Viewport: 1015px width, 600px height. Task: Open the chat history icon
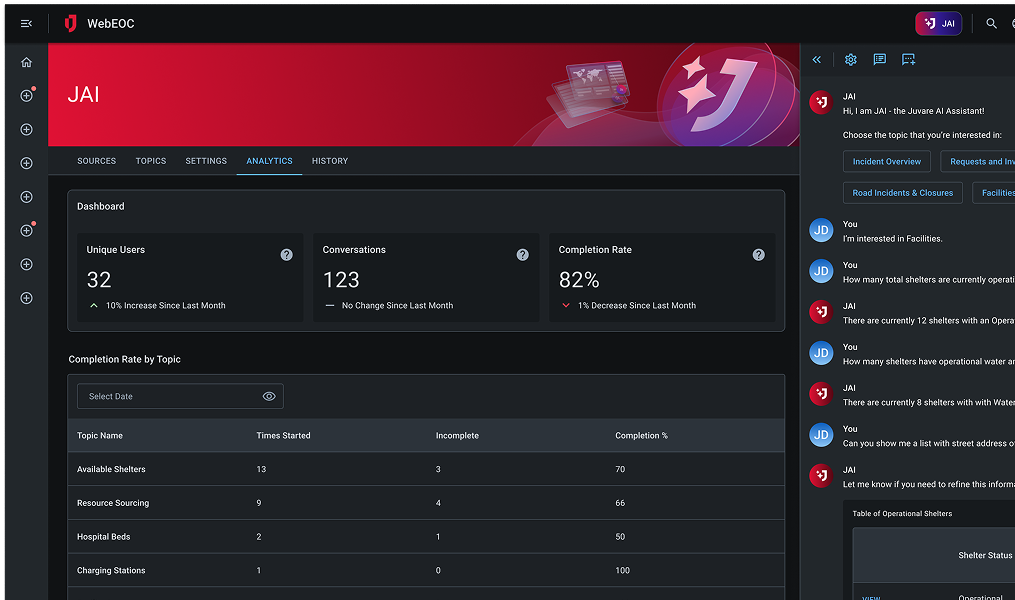pos(880,60)
